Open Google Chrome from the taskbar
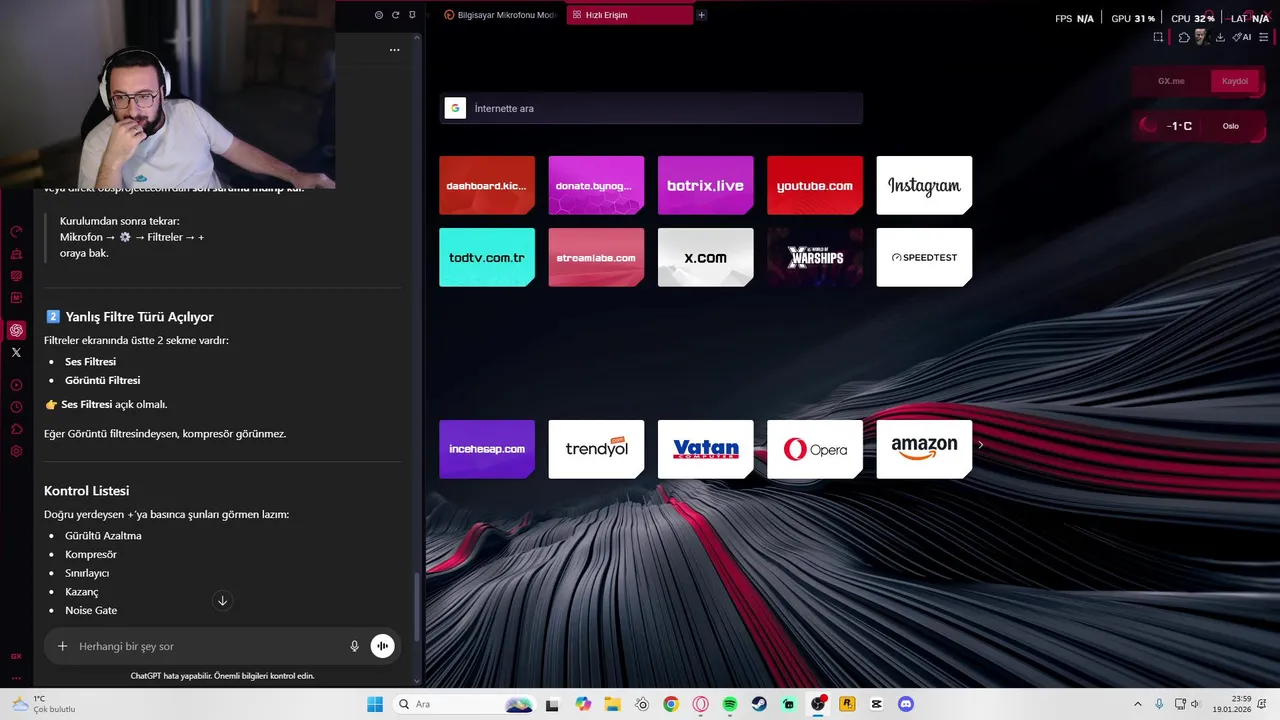 [671, 704]
